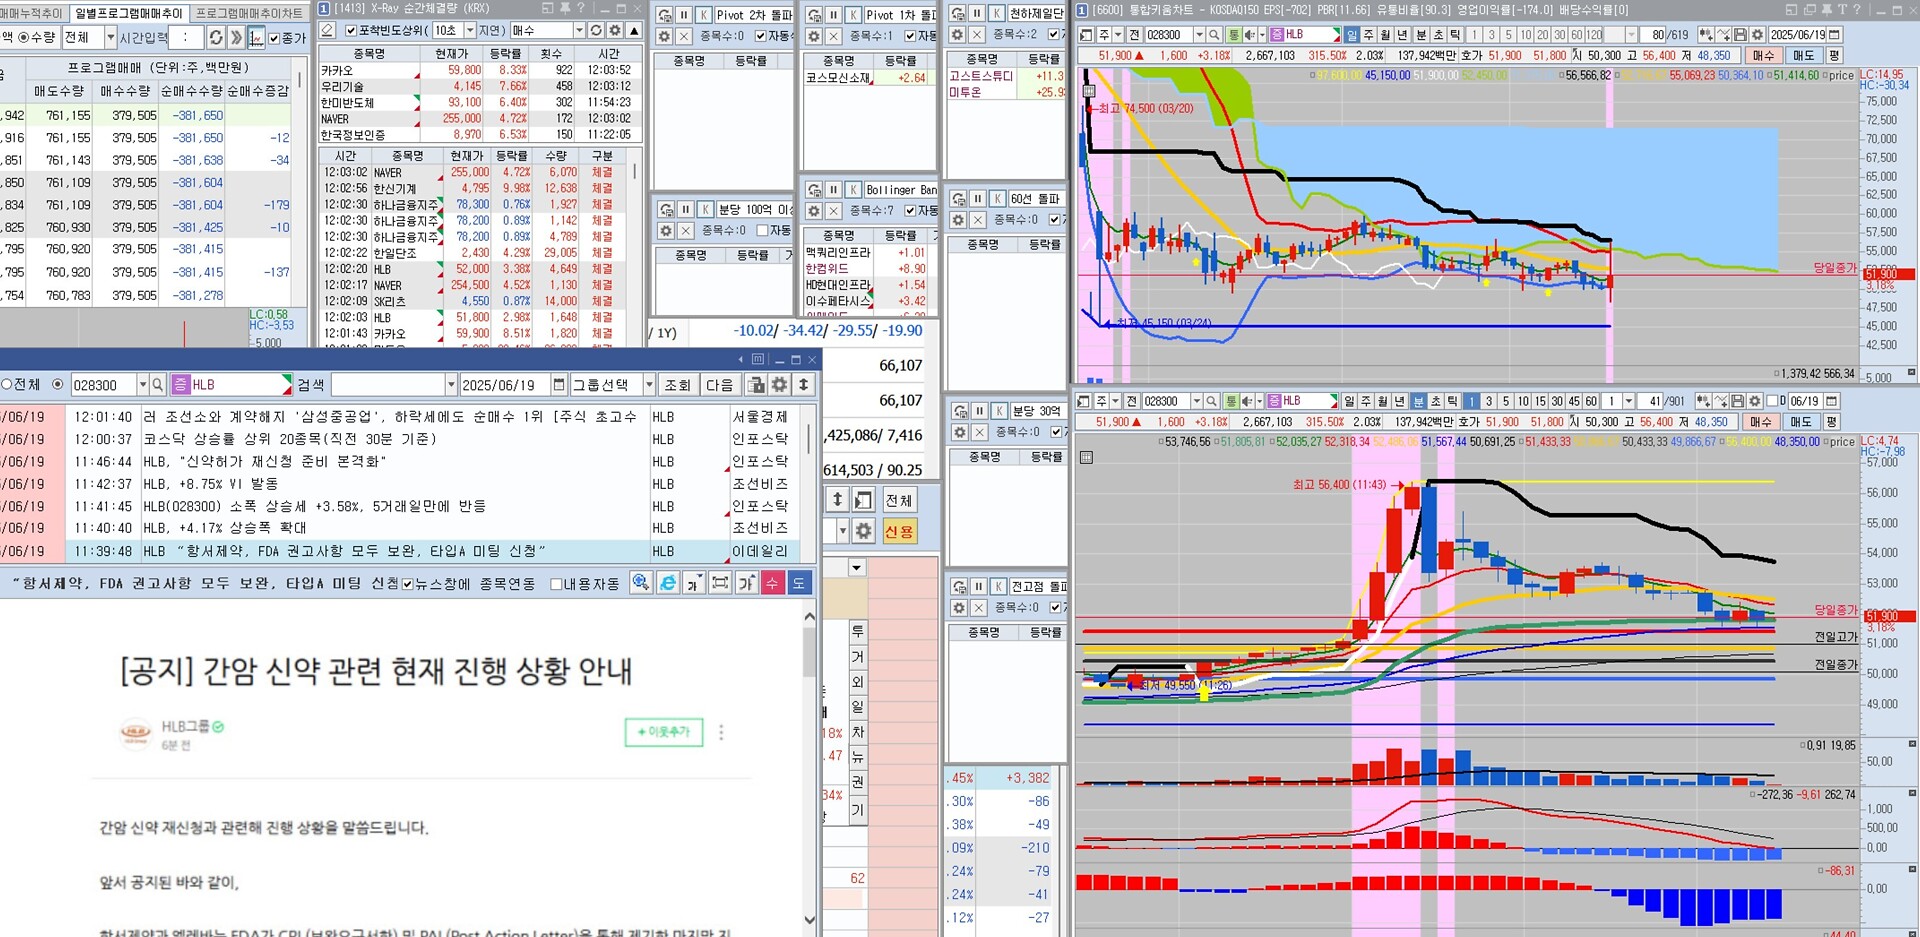Click the eraser icon in X-Ray 순간체결량 window
Screen dimensions: 1920x937
[327, 31]
